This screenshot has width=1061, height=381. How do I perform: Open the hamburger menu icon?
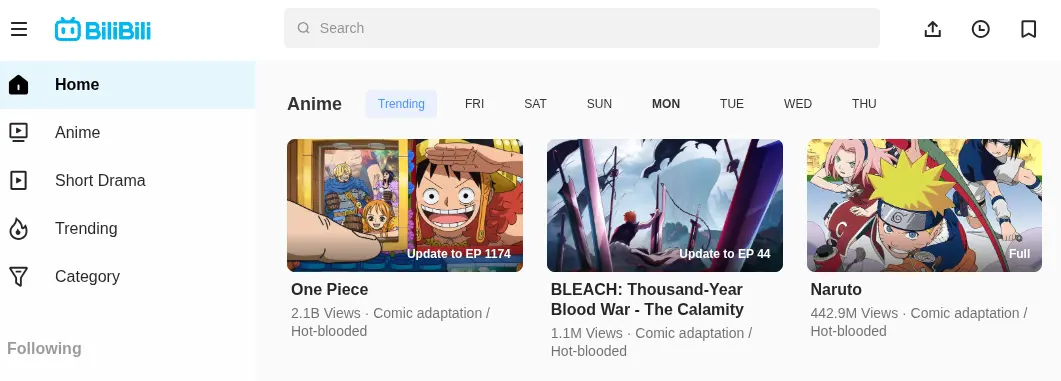tap(19, 29)
